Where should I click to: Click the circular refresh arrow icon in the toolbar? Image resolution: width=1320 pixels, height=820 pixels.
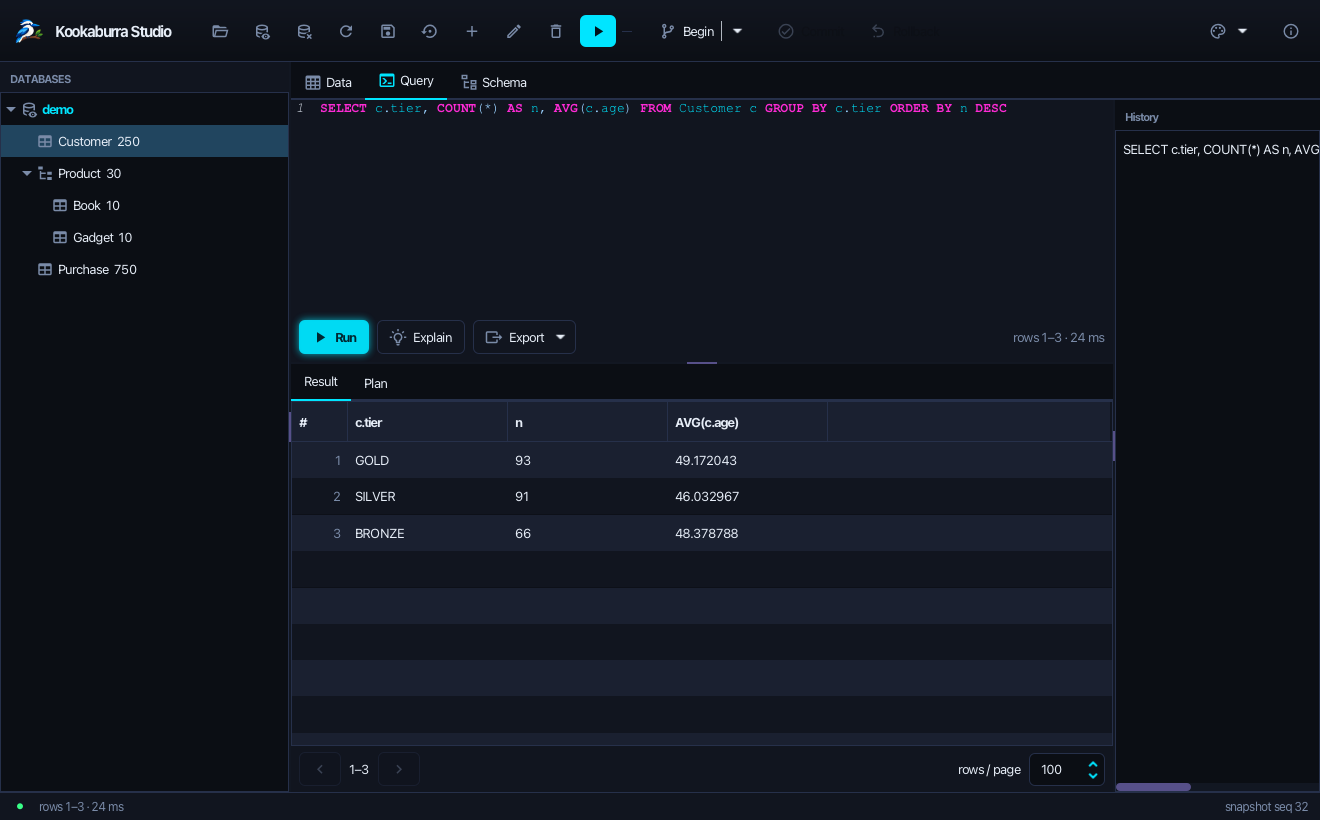tap(346, 31)
